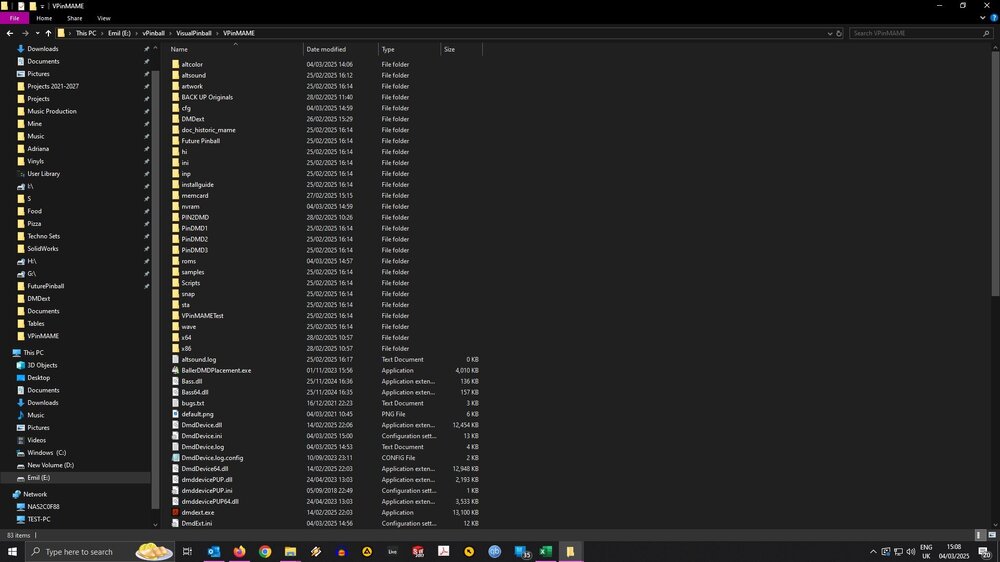Open Techno Sets in Quick access
This screenshot has width=1000, height=562.
coord(43,236)
